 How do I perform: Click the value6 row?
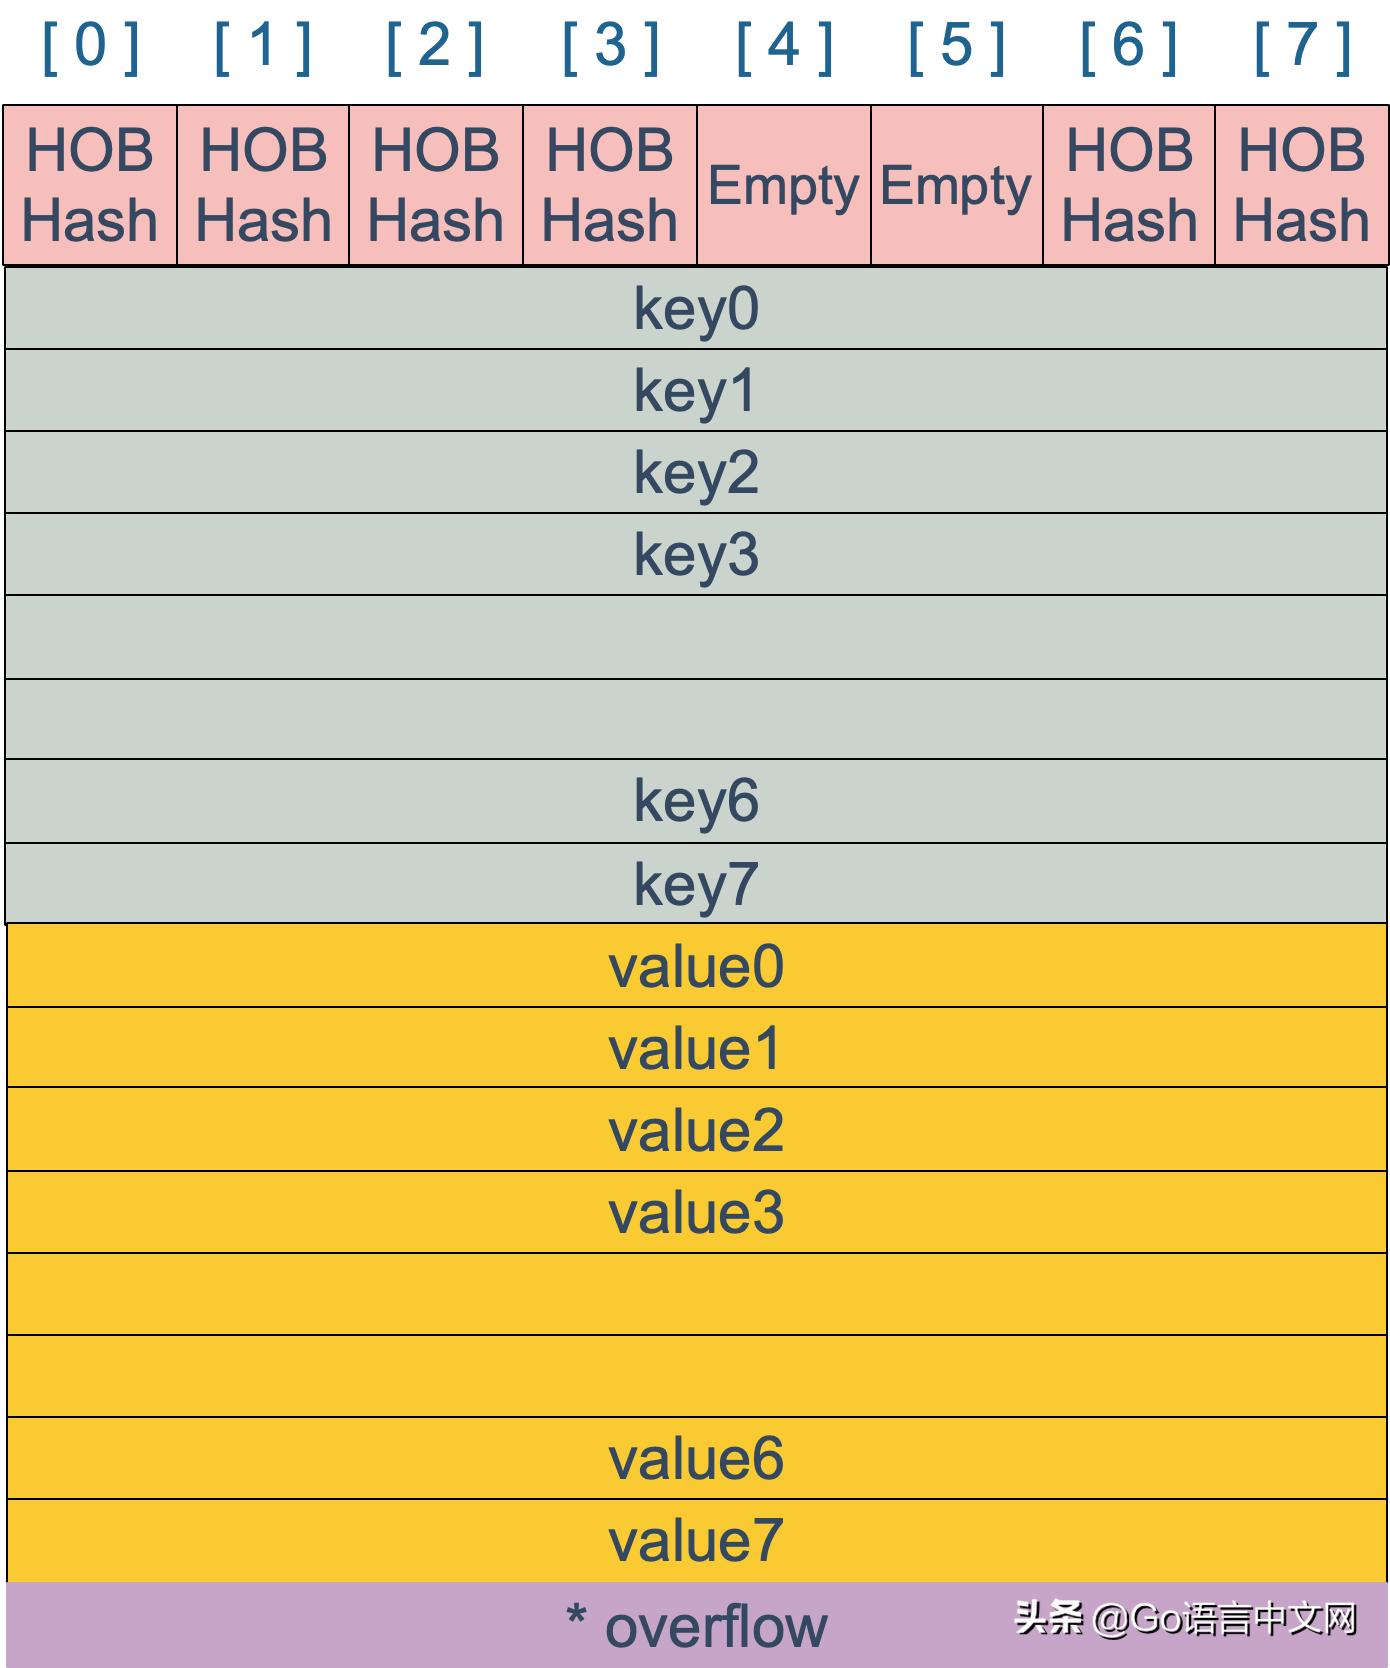pos(696,1458)
